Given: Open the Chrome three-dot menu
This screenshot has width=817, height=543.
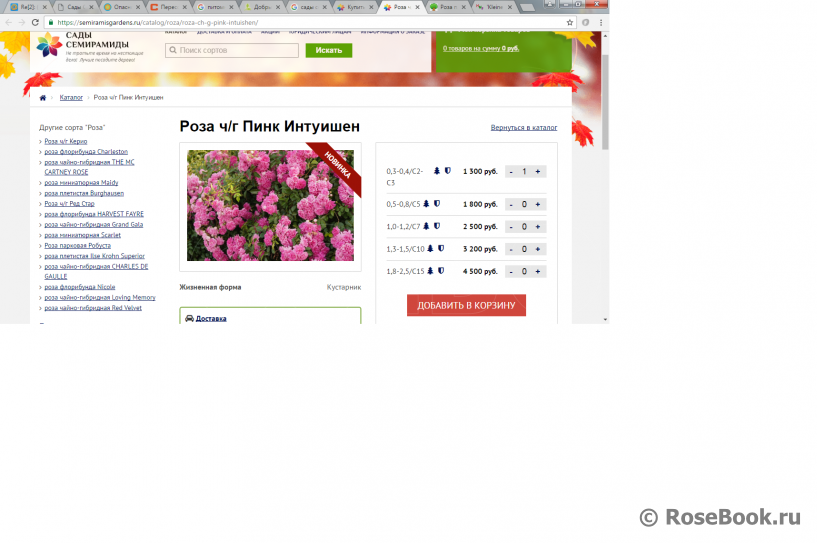Looking at the screenshot, I should point(601,22).
